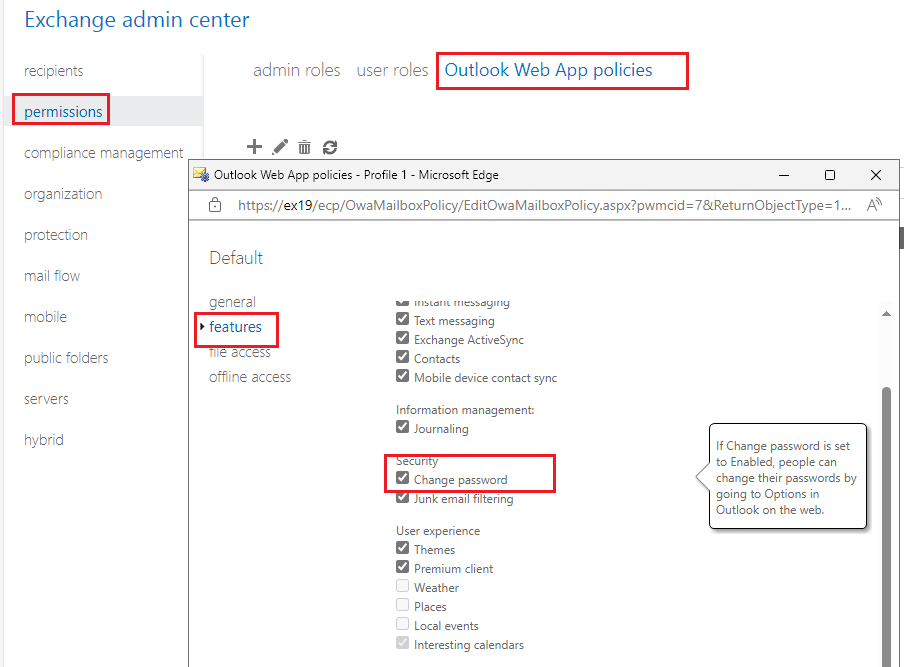
Task: Click the Interesting calendars checkbox
Action: click(x=402, y=643)
